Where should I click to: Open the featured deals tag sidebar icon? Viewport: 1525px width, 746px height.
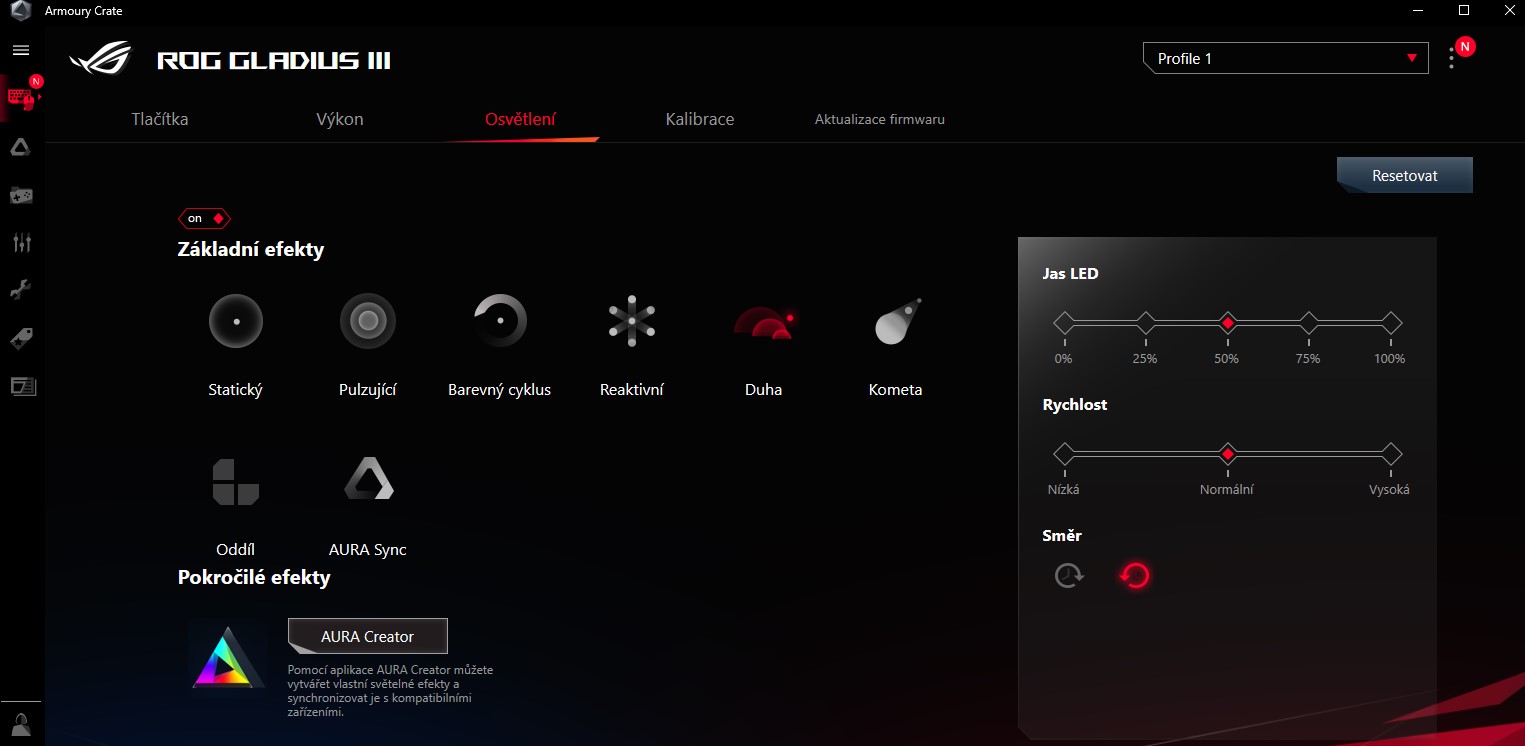(21, 338)
